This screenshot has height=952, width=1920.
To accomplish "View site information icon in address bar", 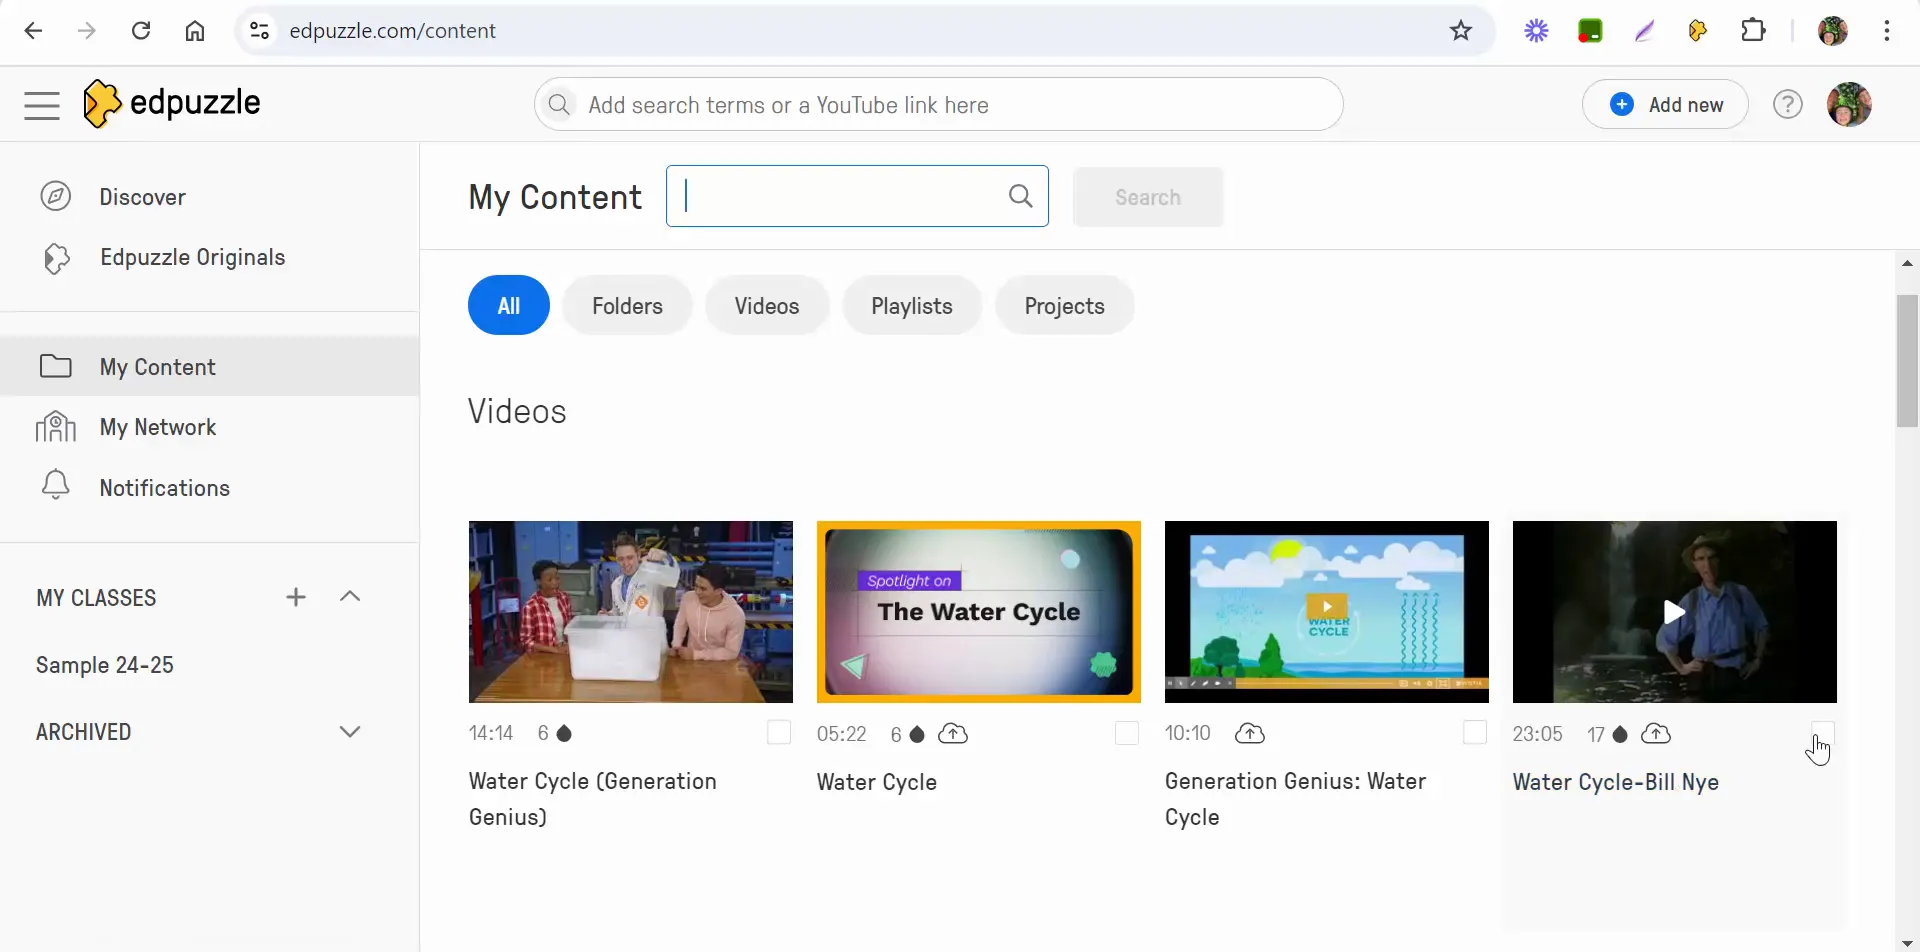I will coord(259,31).
